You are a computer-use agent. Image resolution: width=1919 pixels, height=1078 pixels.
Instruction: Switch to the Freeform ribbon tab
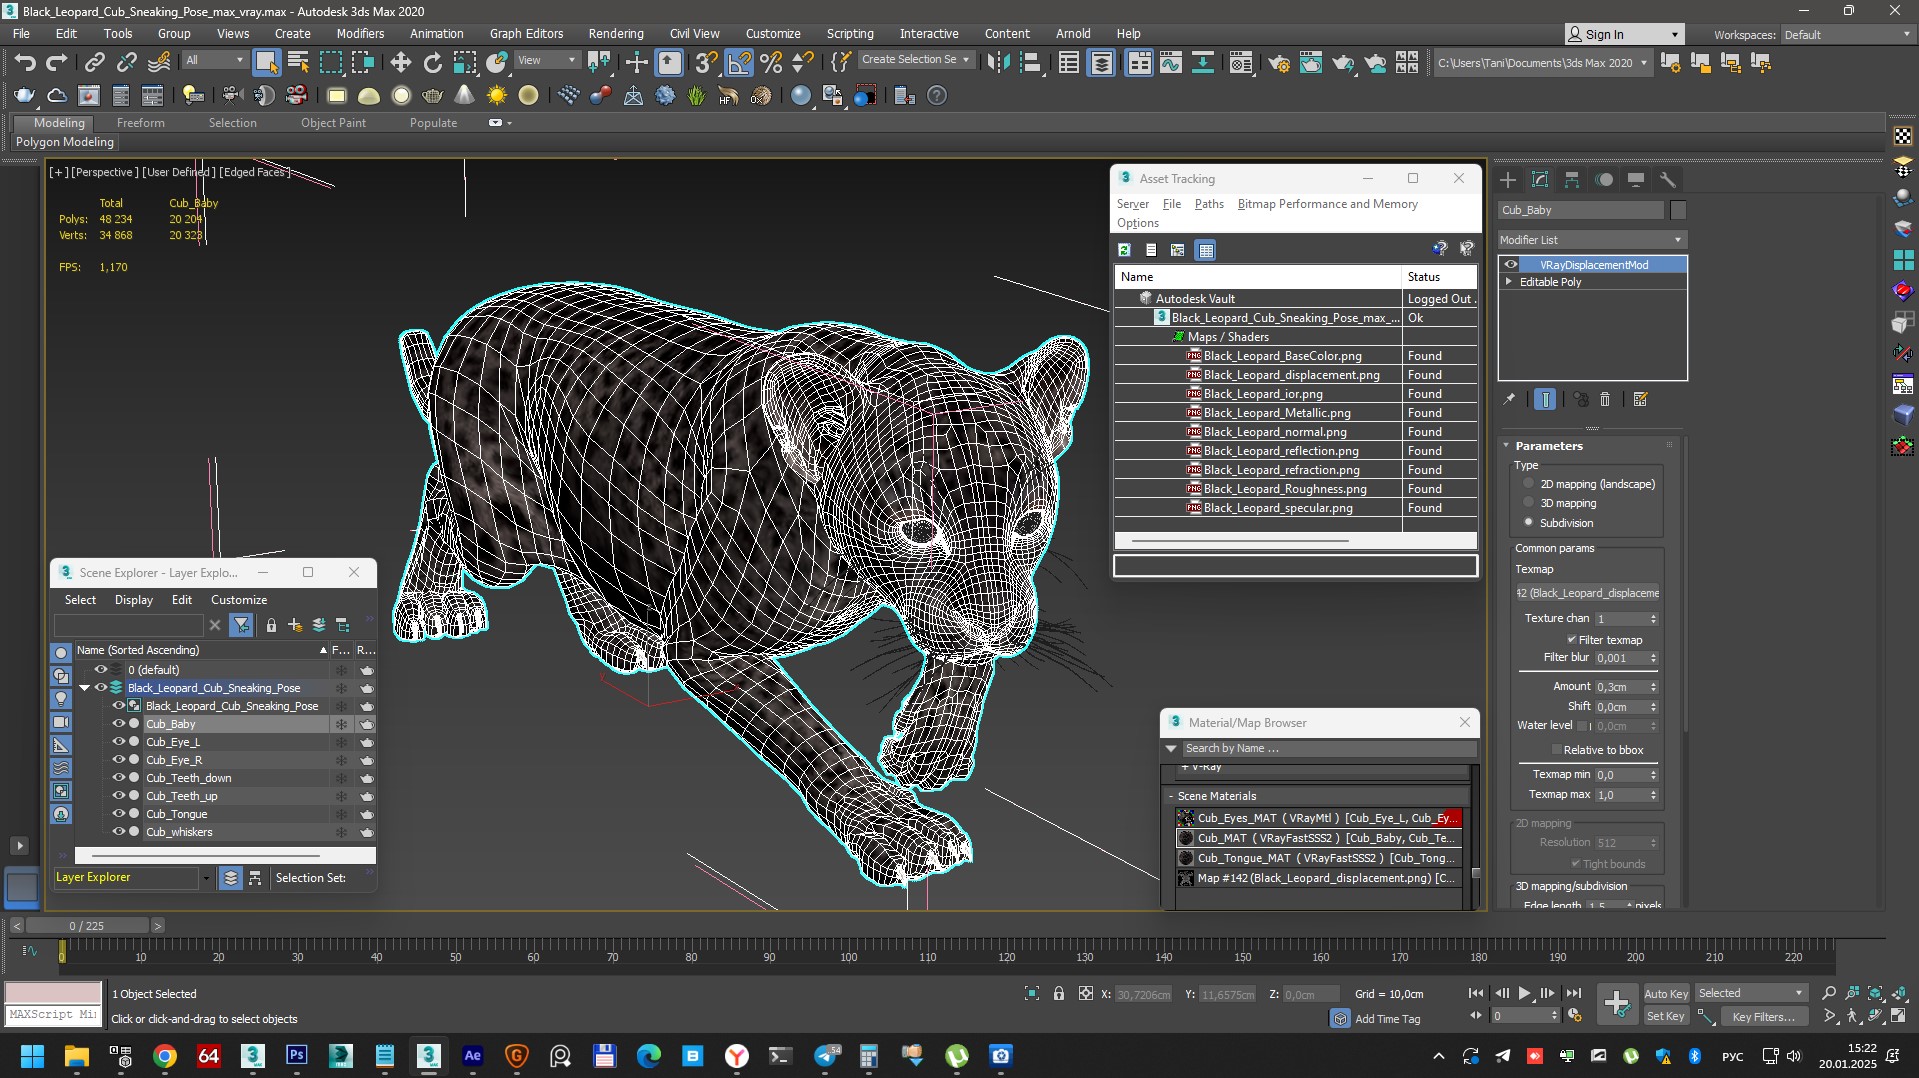(x=140, y=123)
